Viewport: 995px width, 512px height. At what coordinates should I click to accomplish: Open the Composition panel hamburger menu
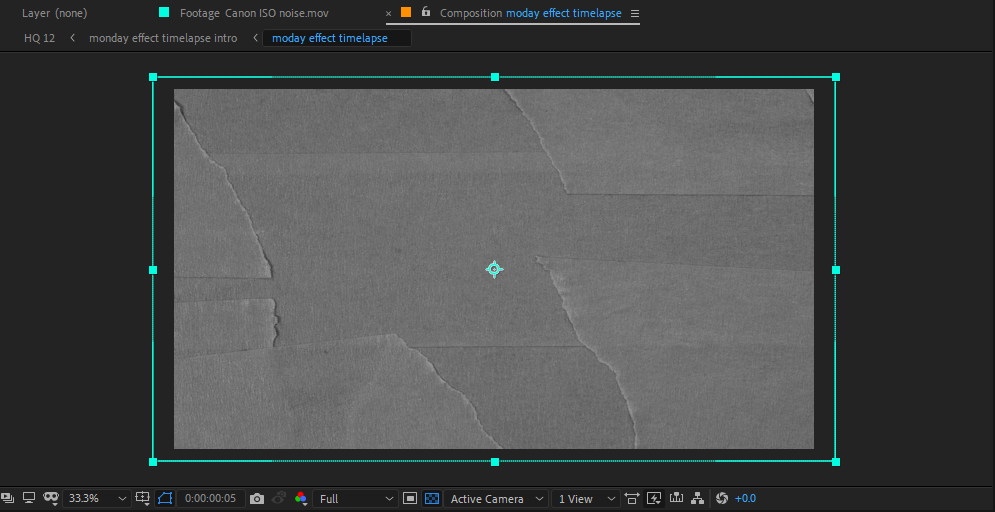tap(635, 13)
